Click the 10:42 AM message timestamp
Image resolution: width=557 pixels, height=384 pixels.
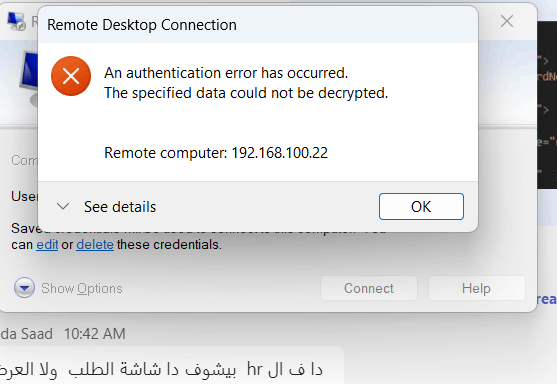[x=94, y=334]
